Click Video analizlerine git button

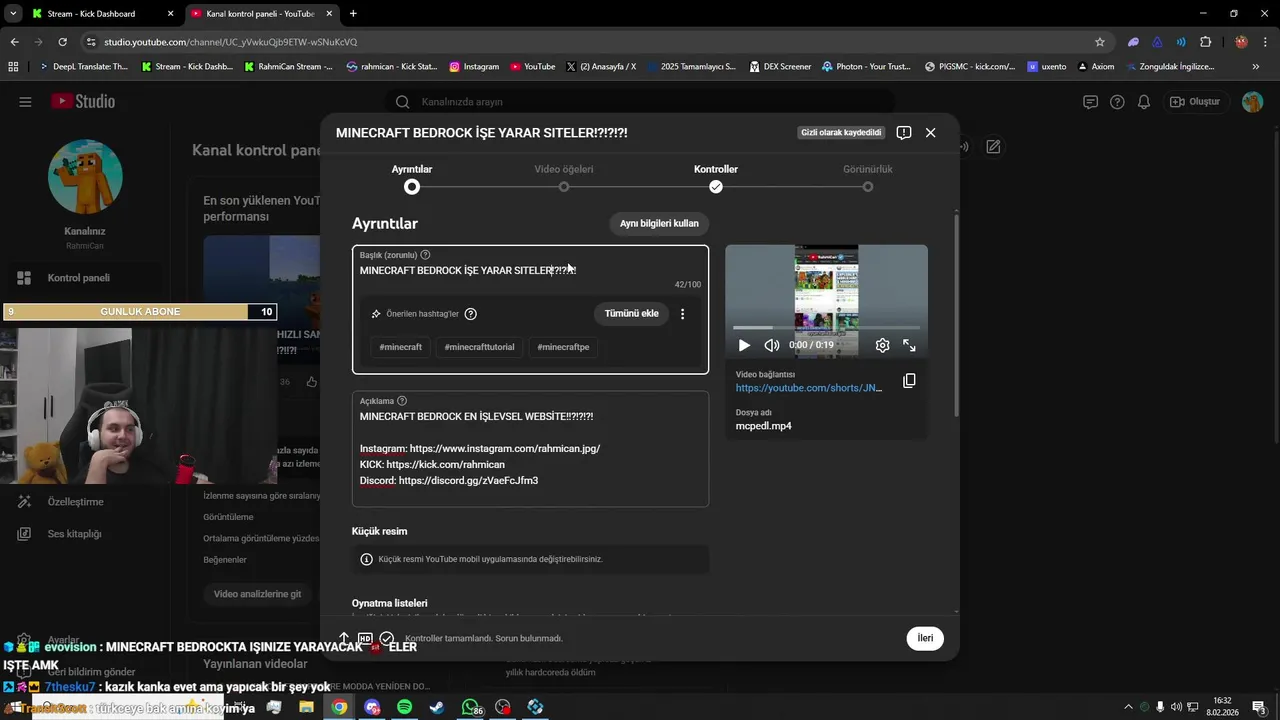click(257, 594)
